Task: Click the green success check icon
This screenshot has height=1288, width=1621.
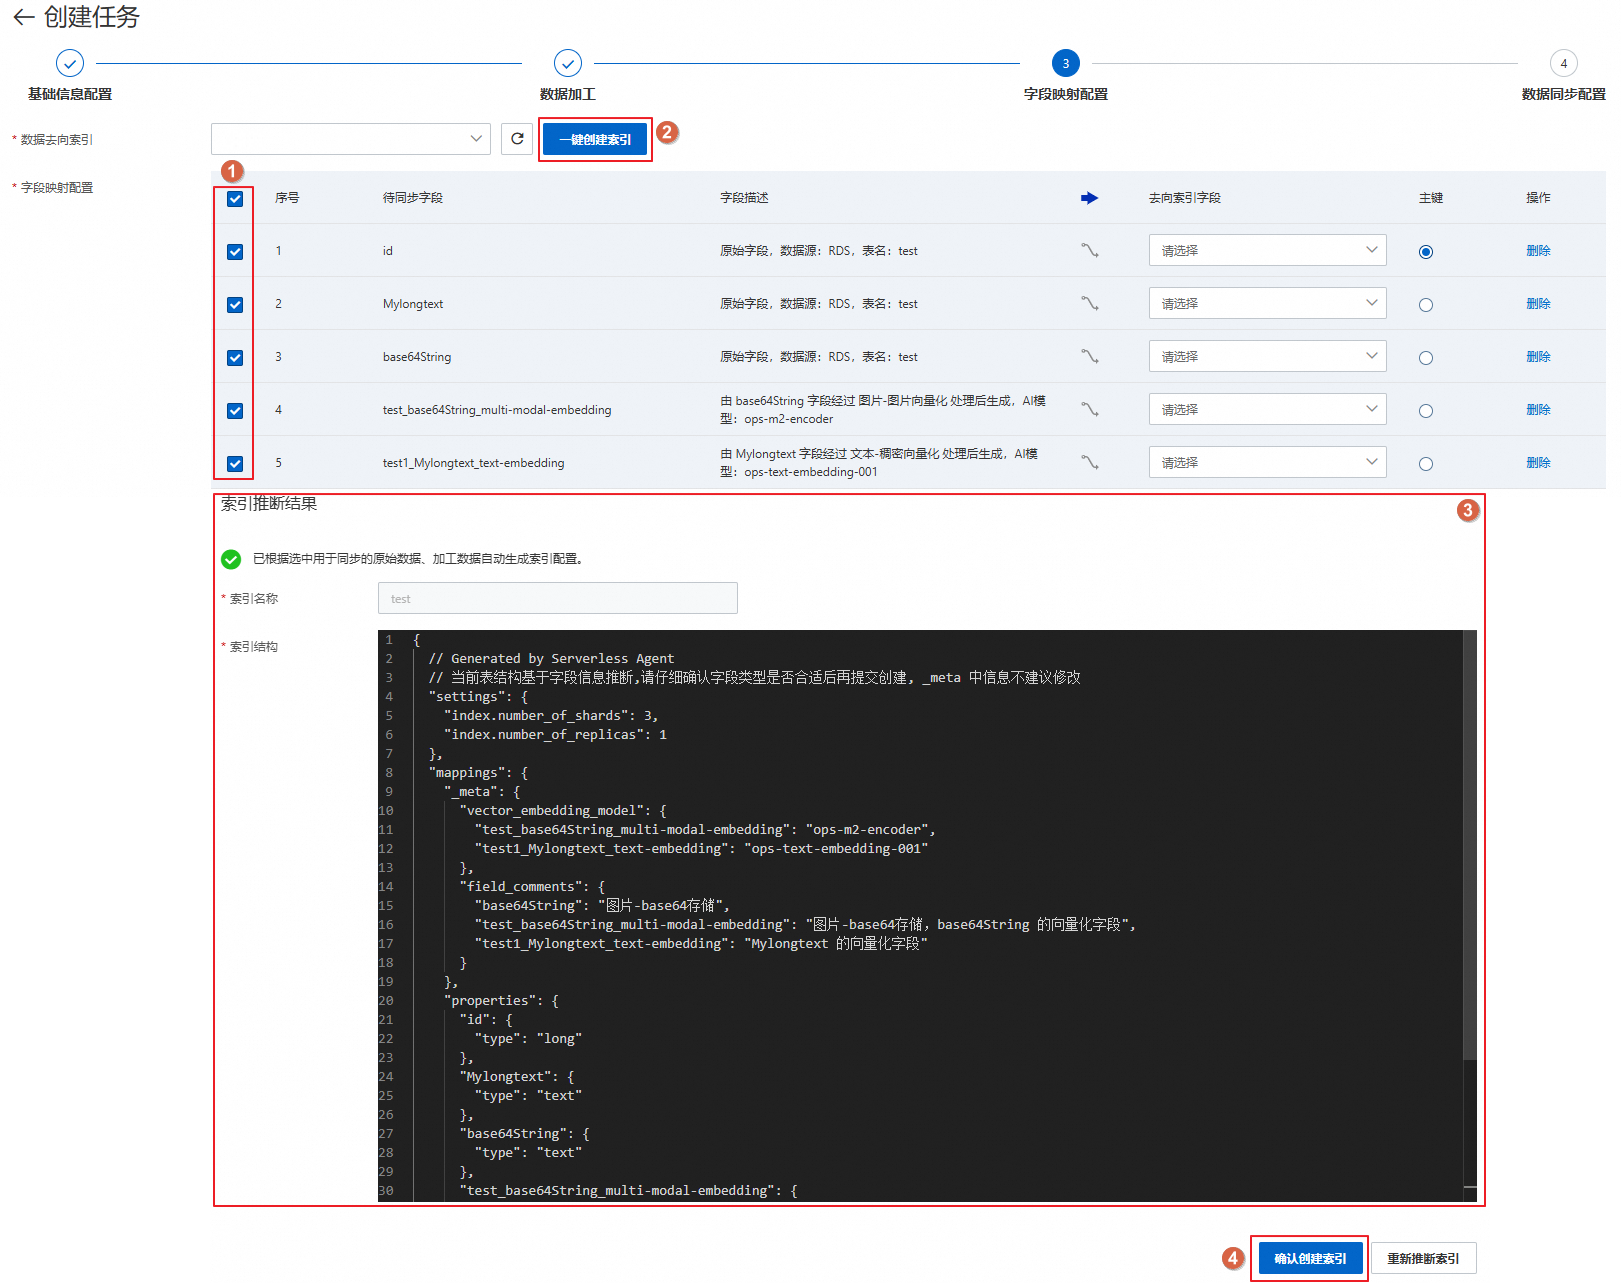Action: pyautogui.click(x=231, y=559)
